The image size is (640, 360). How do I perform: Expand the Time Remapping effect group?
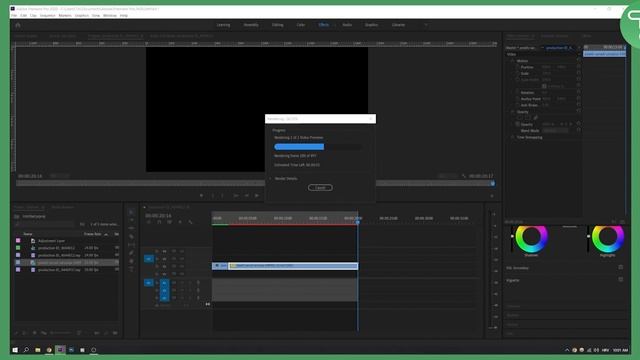(x=513, y=138)
